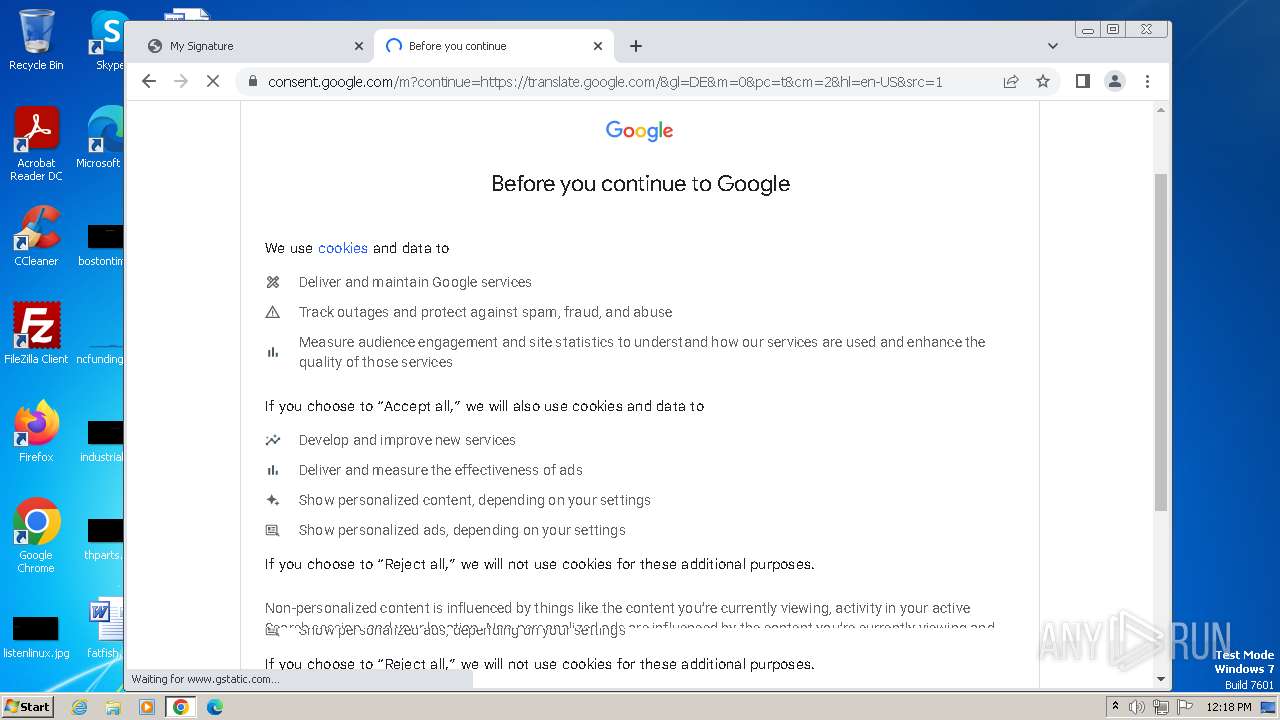Viewport: 1280px width, 720px height.
Task: Close the My Signature tab
Action: (x=359, y=46)
